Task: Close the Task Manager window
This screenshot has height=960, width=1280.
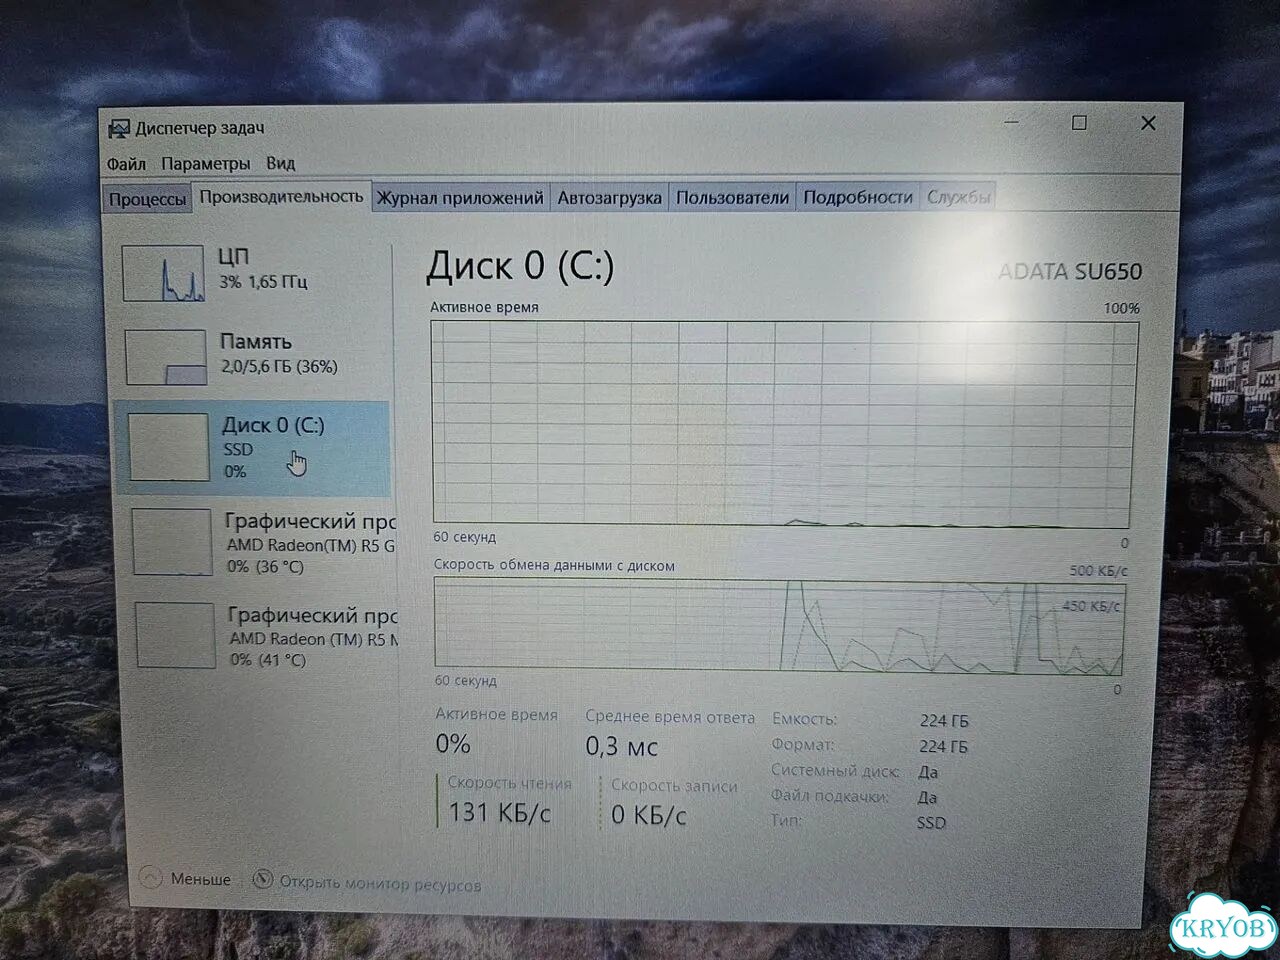Action: (1148, 123)
